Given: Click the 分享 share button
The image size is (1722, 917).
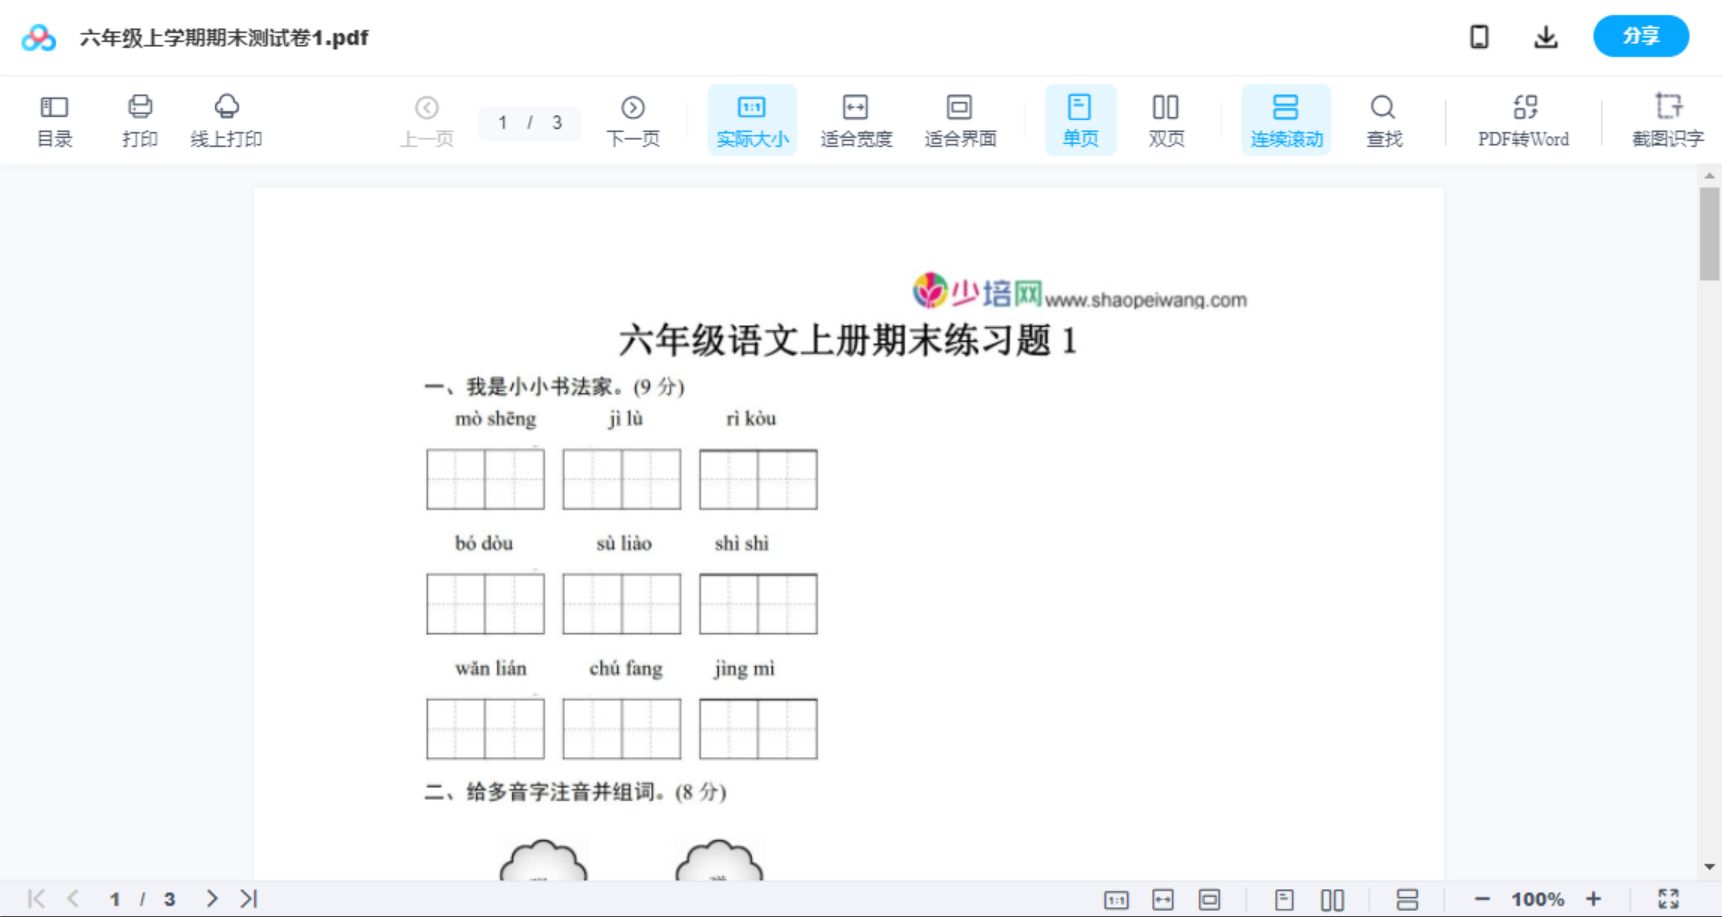Looking at the screenshot, I should pyautogui.click(x=1640, y=36).
